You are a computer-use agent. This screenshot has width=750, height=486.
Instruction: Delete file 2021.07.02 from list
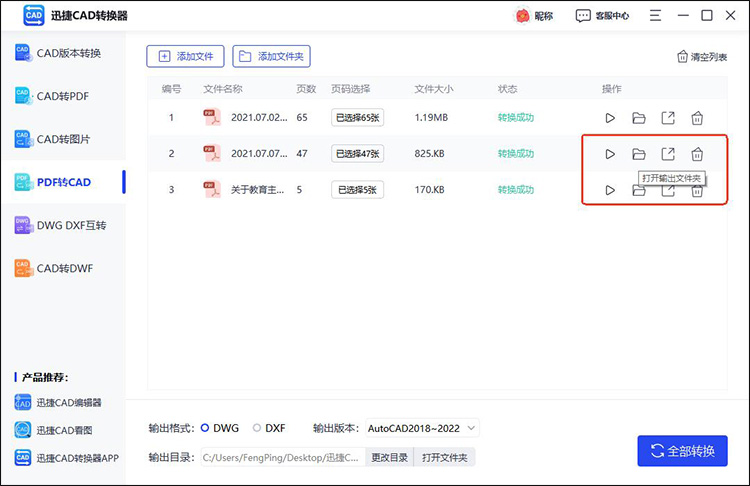coord(697,118)
